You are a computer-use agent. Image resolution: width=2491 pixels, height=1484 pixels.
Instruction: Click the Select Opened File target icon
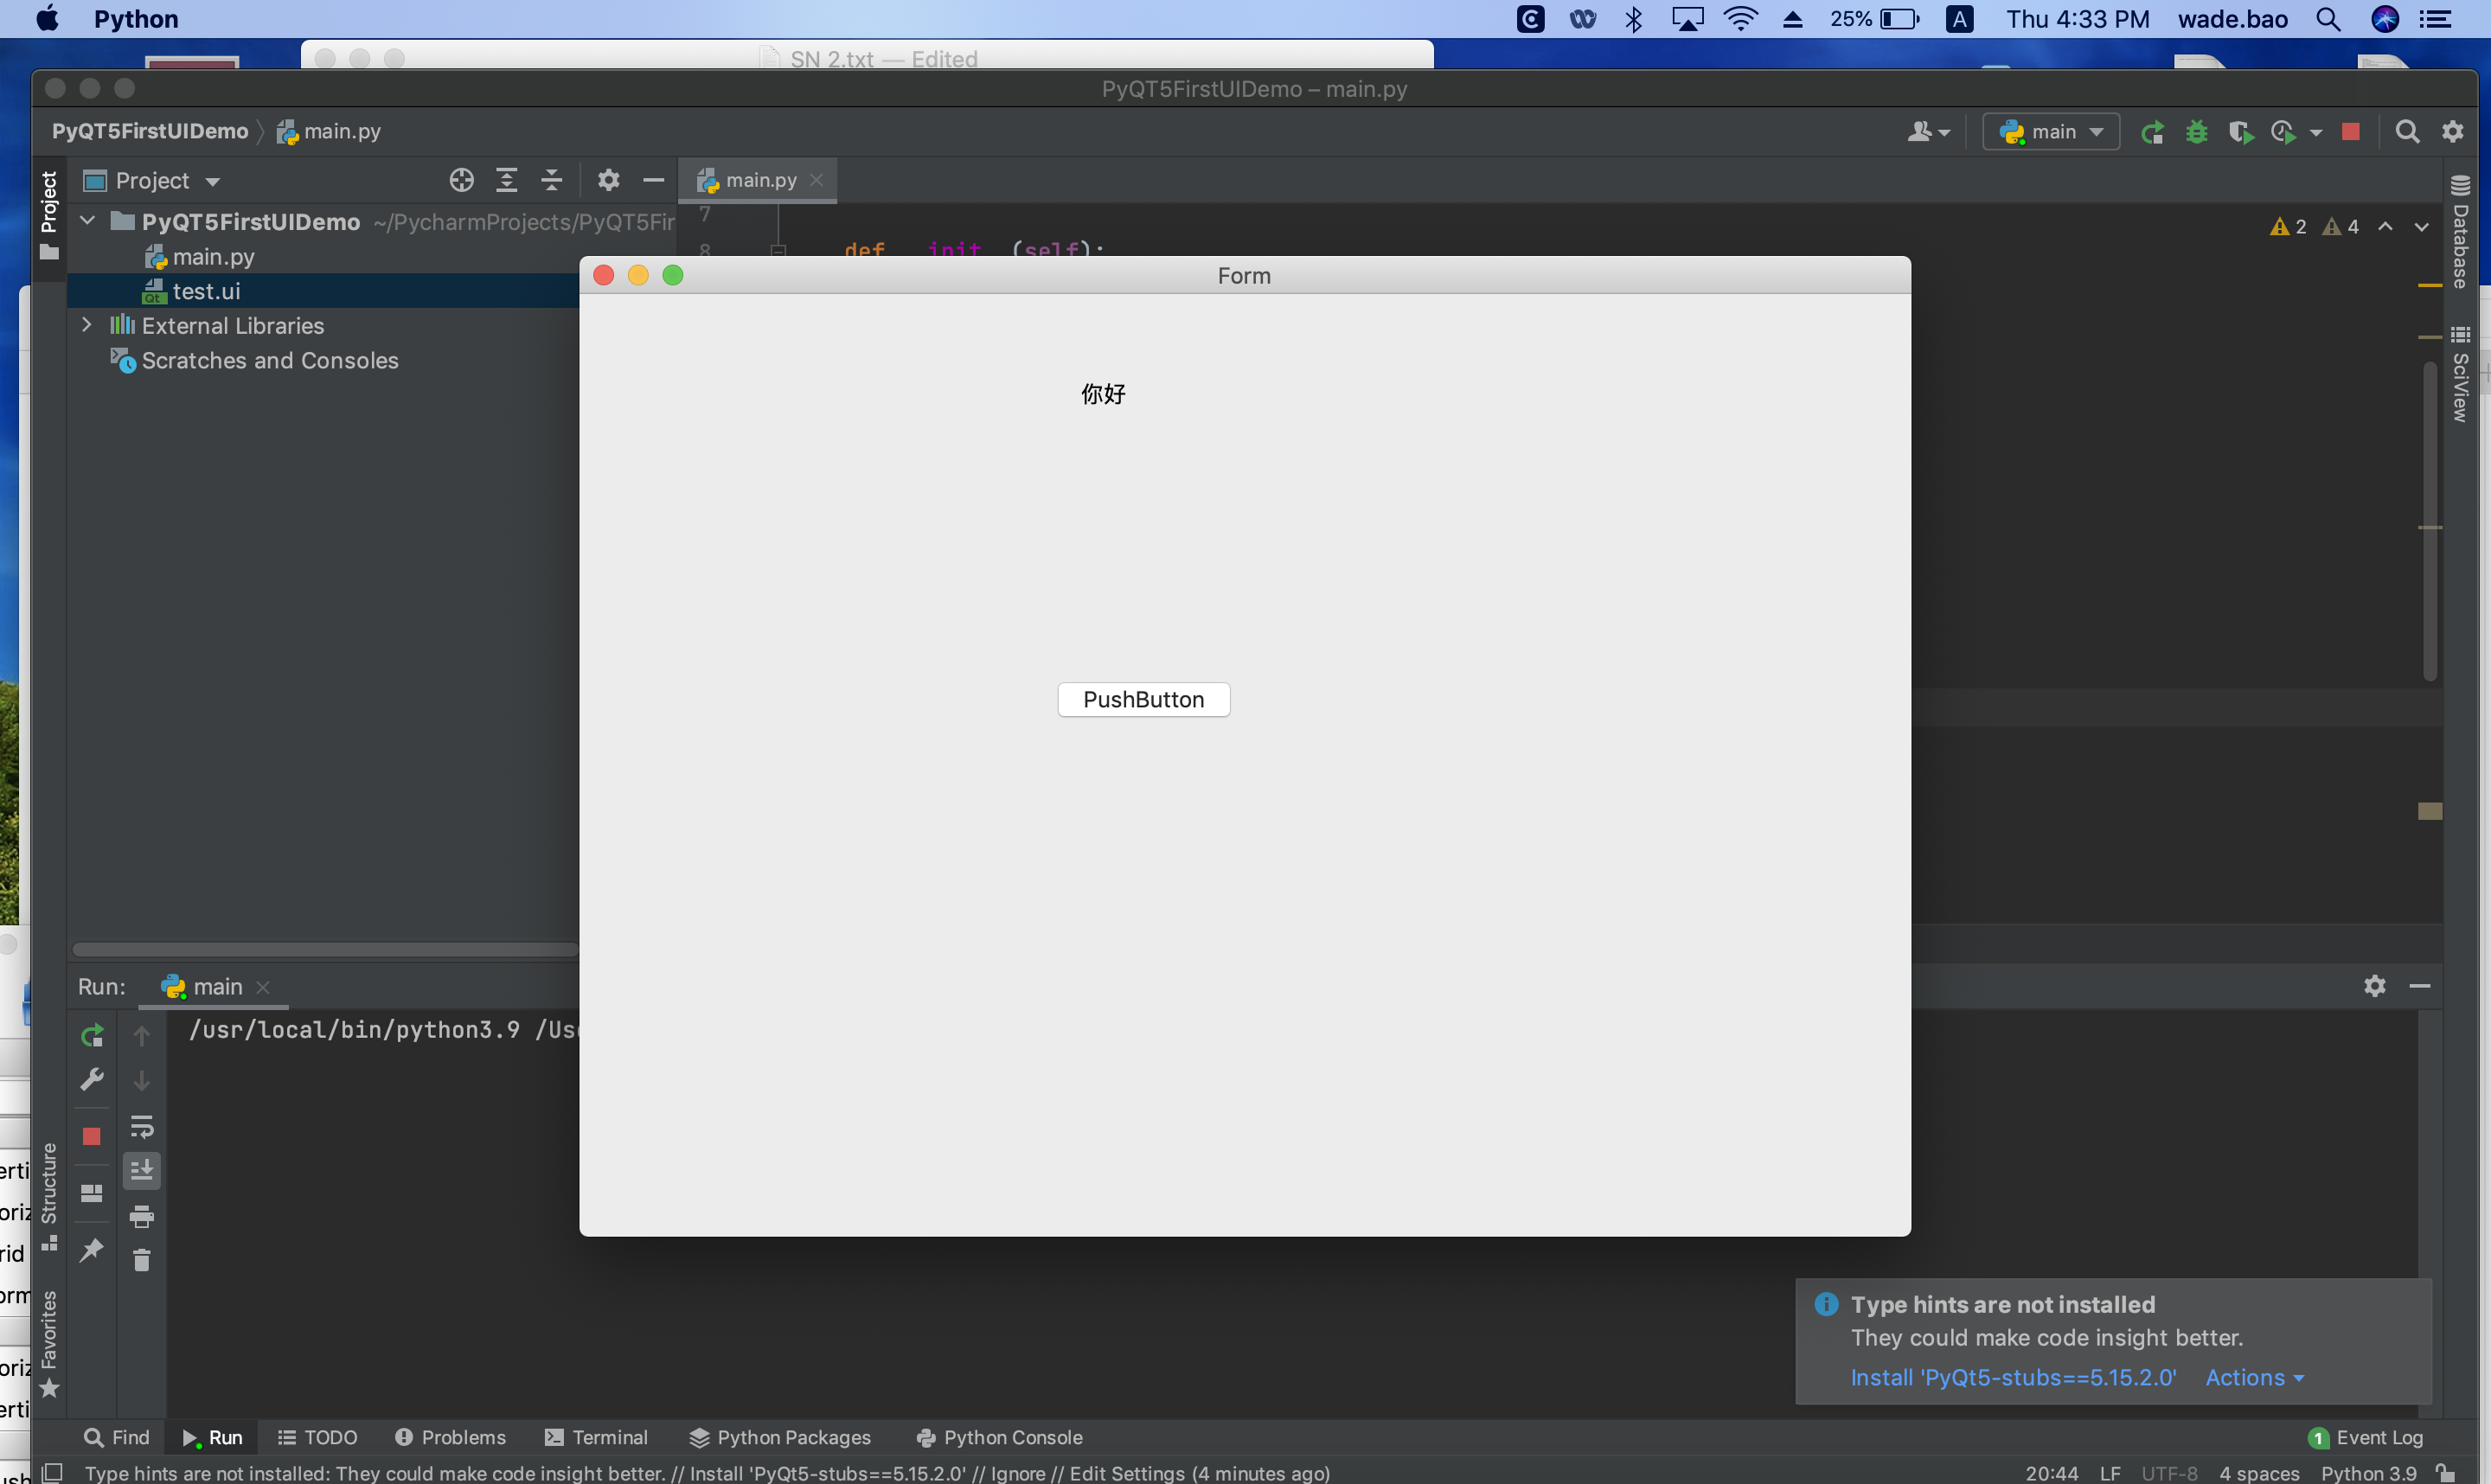tap(461, 181)
